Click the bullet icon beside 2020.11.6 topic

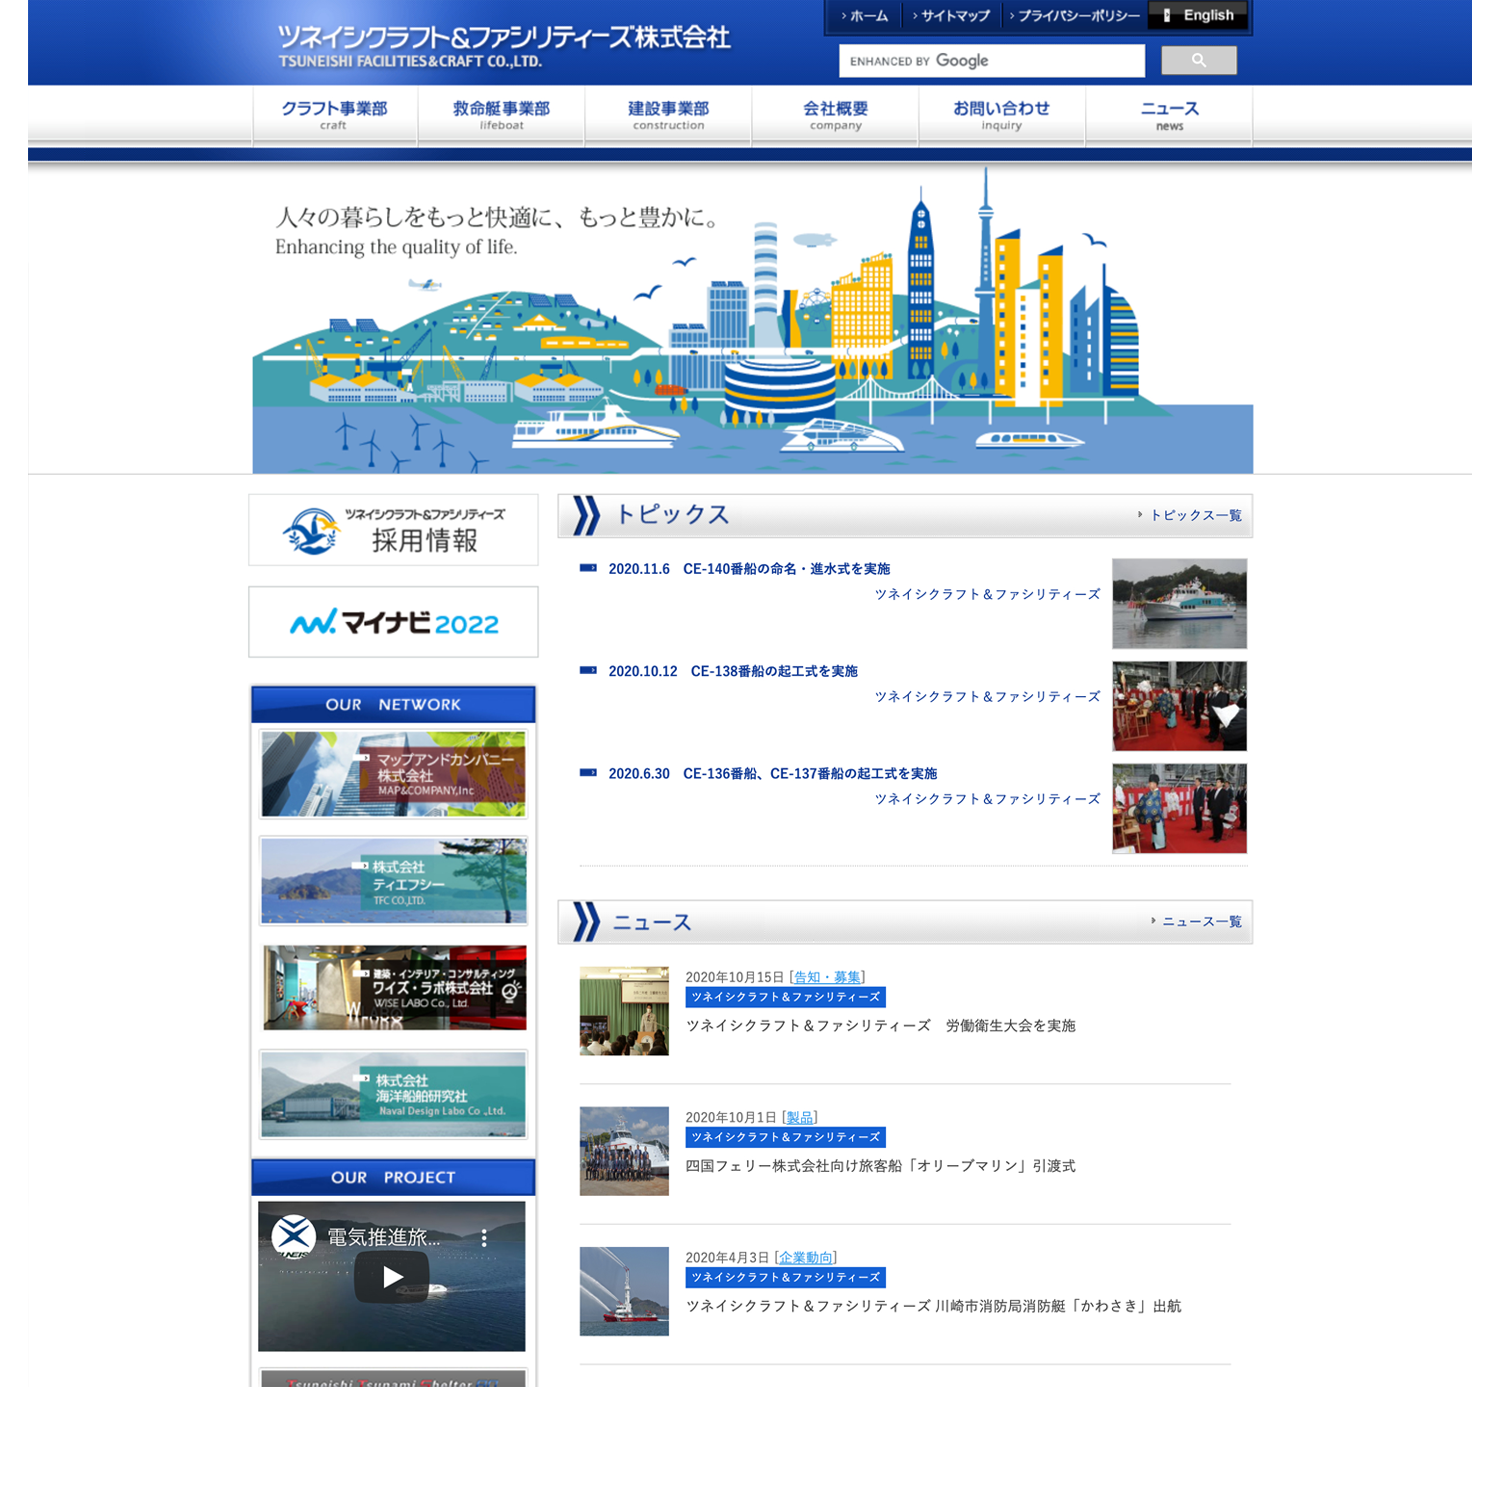(588, 568)
